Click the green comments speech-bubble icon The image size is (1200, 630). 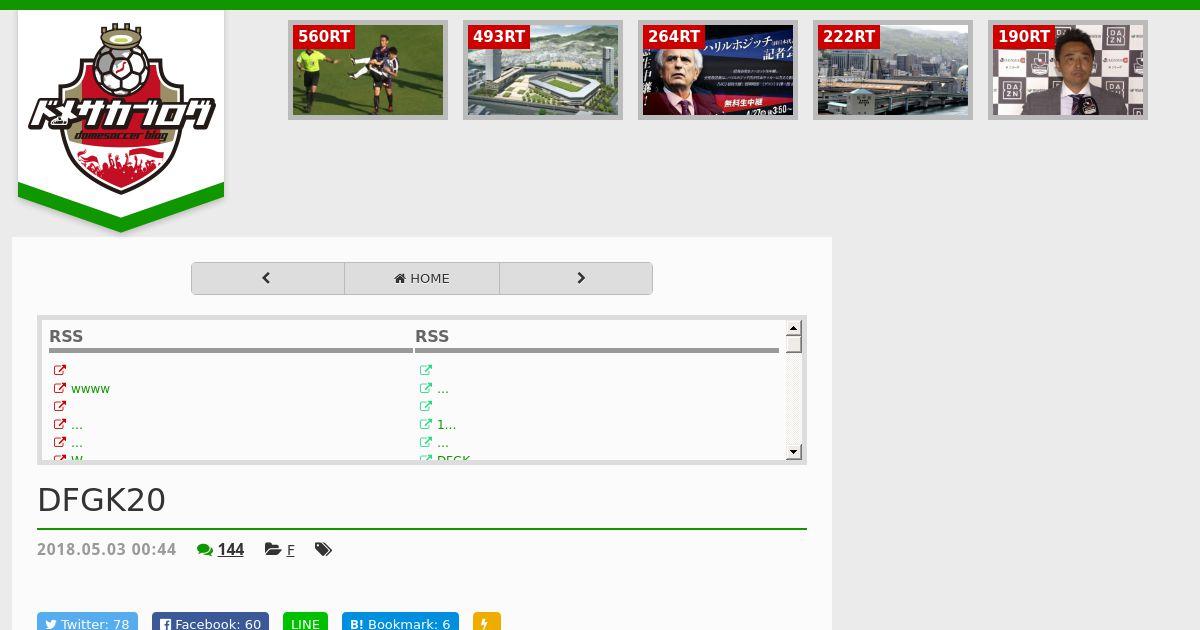point(205,550)
